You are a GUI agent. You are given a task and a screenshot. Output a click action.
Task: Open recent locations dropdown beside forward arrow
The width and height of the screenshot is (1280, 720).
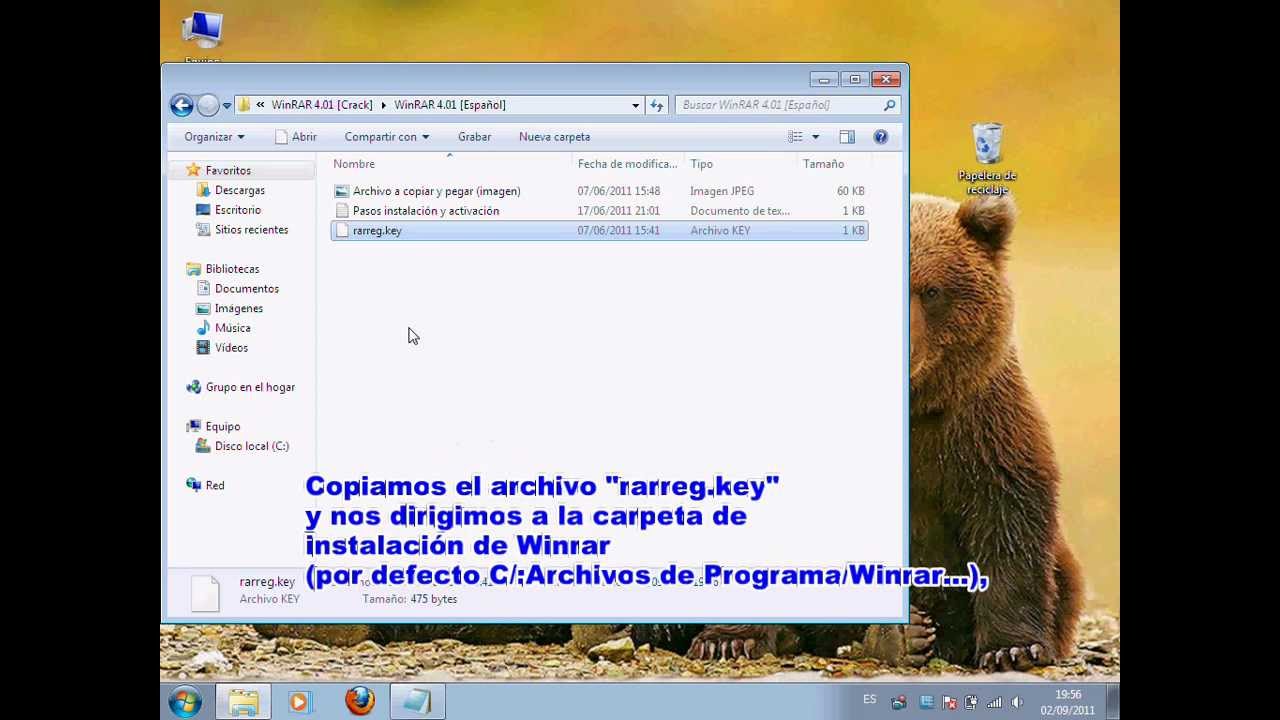pyautogui.click(x=227, y=105)
